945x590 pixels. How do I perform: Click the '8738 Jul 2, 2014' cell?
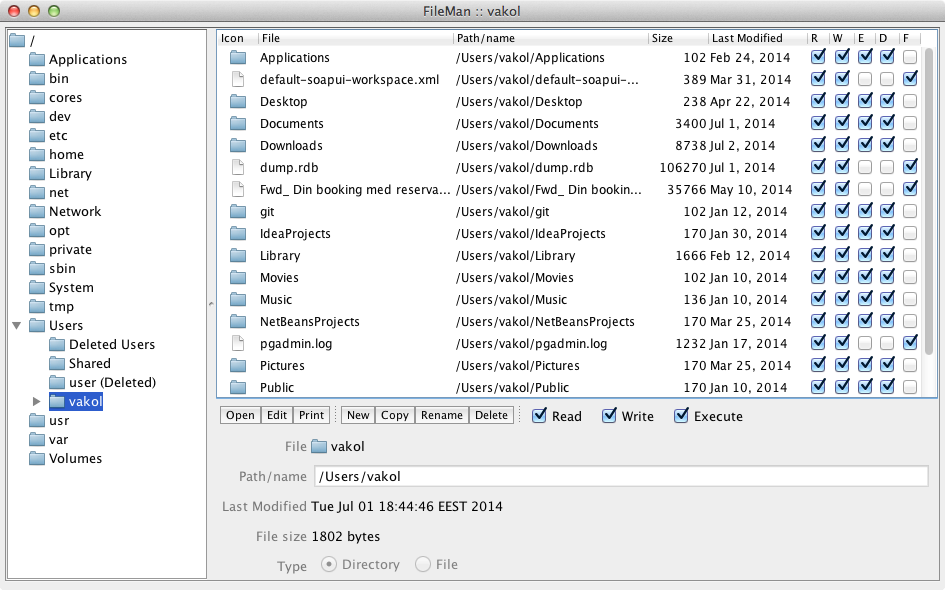[x=725, y=146]
